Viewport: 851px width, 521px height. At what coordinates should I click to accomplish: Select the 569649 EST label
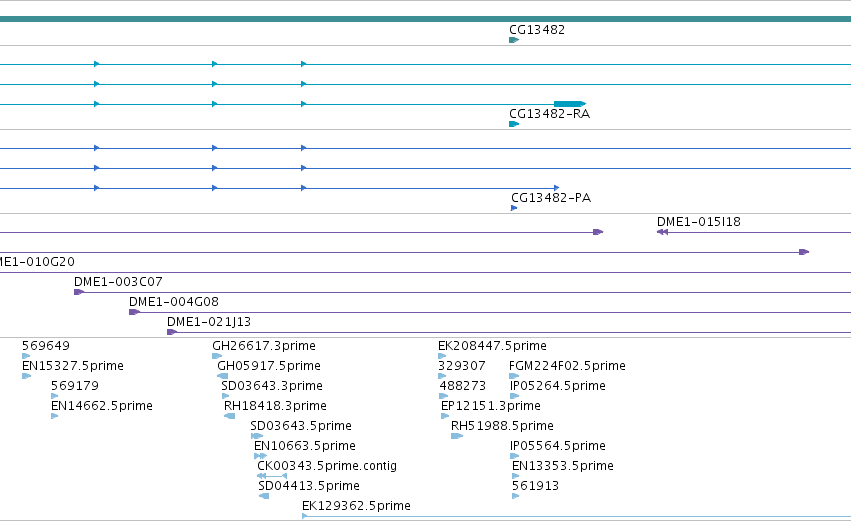pos(46,346)
